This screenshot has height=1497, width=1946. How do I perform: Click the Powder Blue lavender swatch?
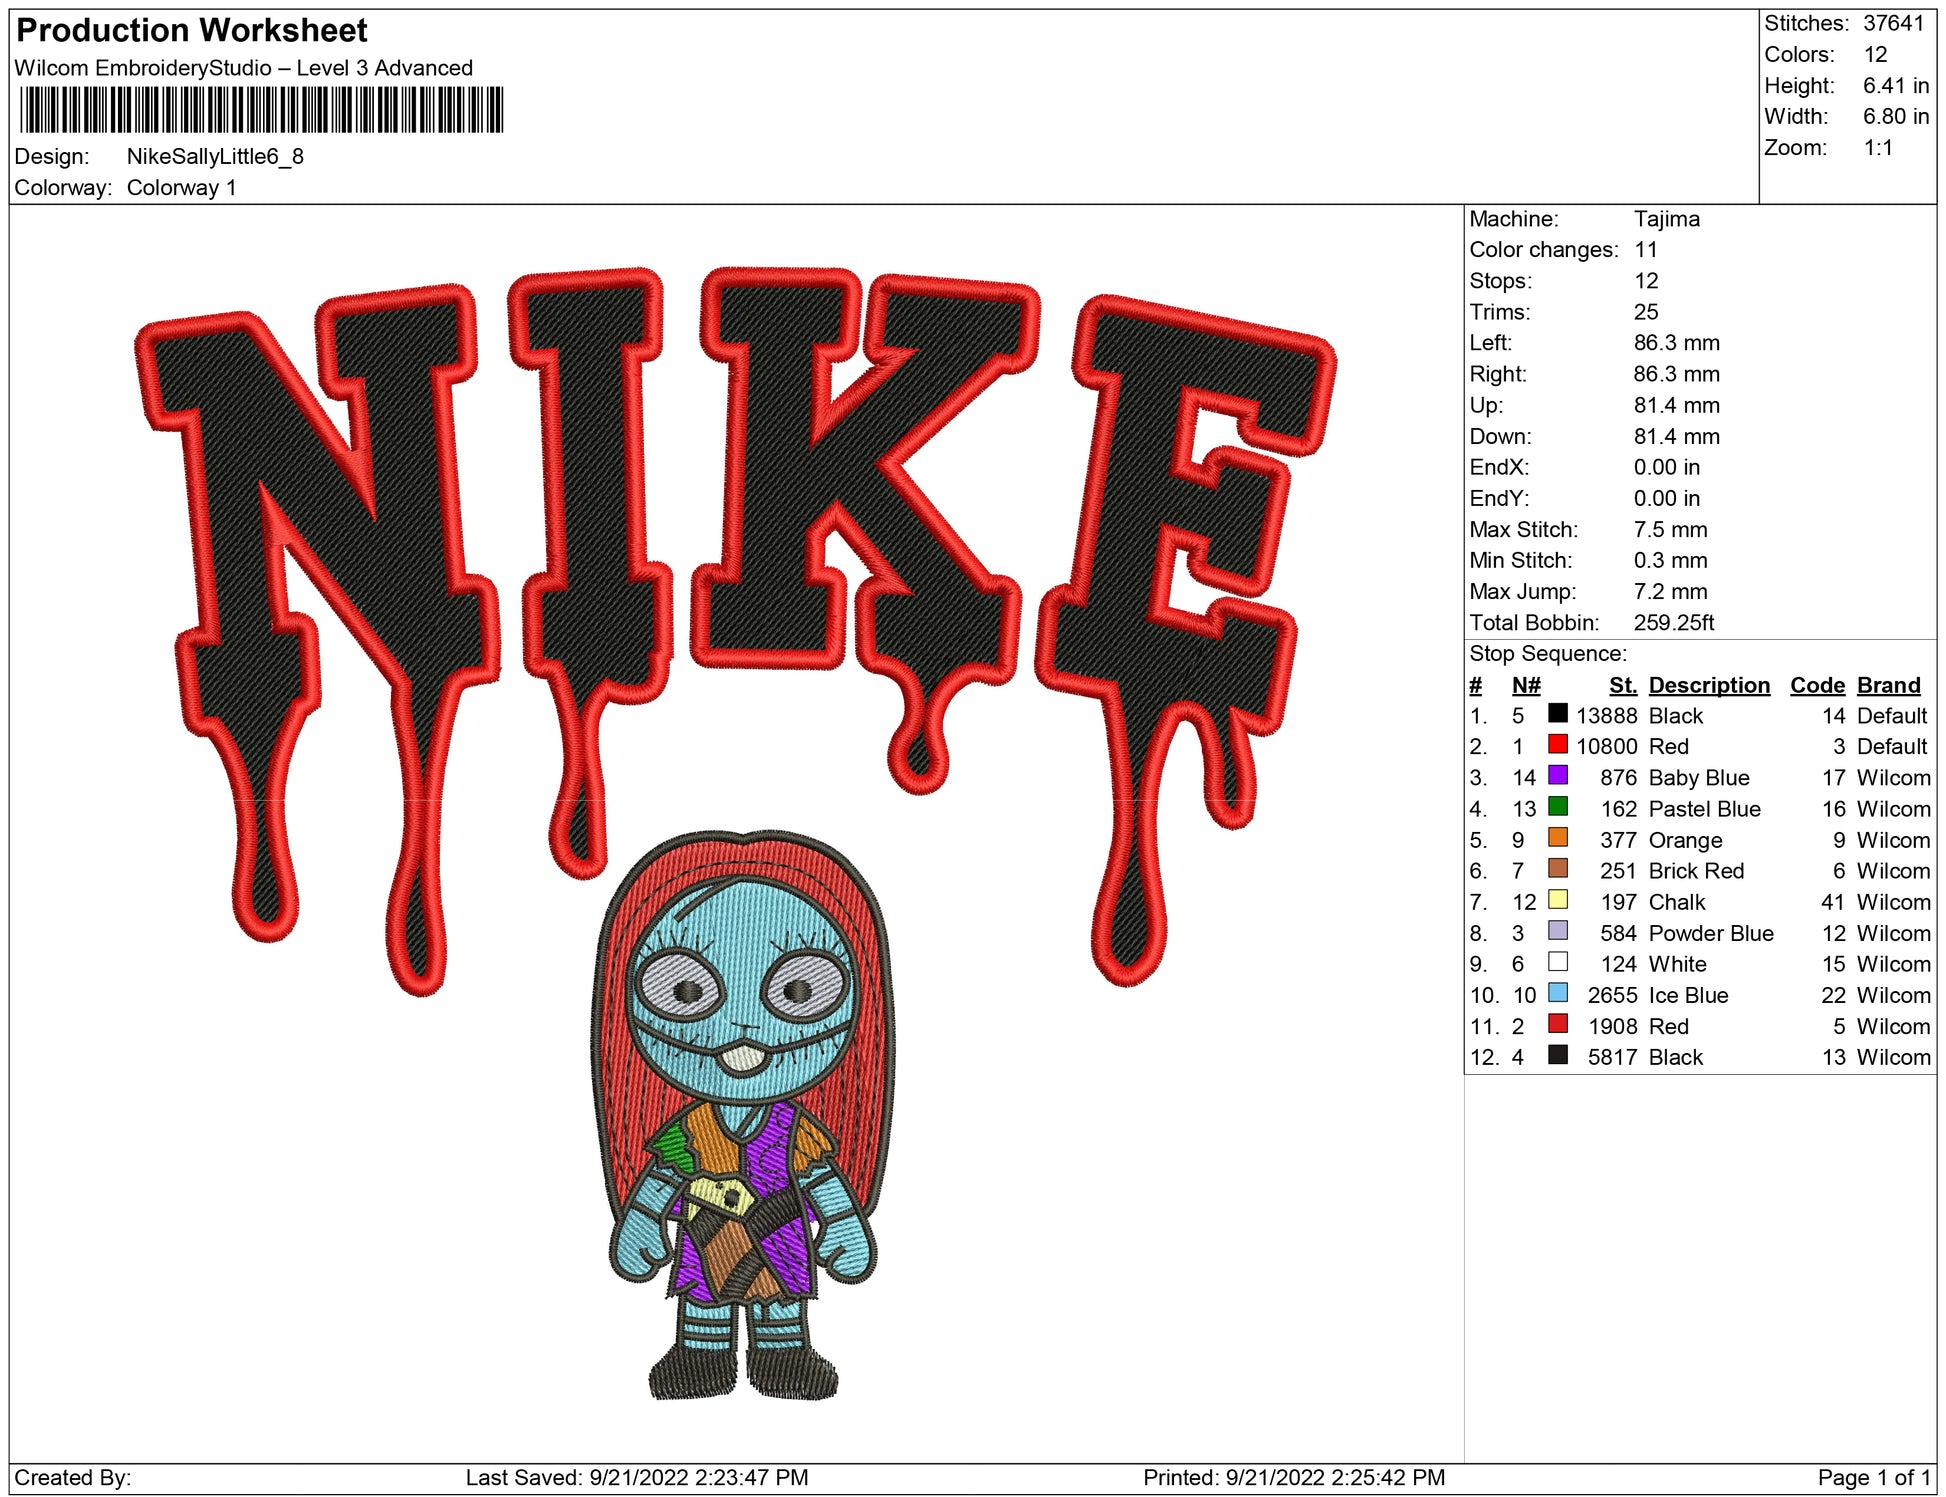coord(1557,930)
